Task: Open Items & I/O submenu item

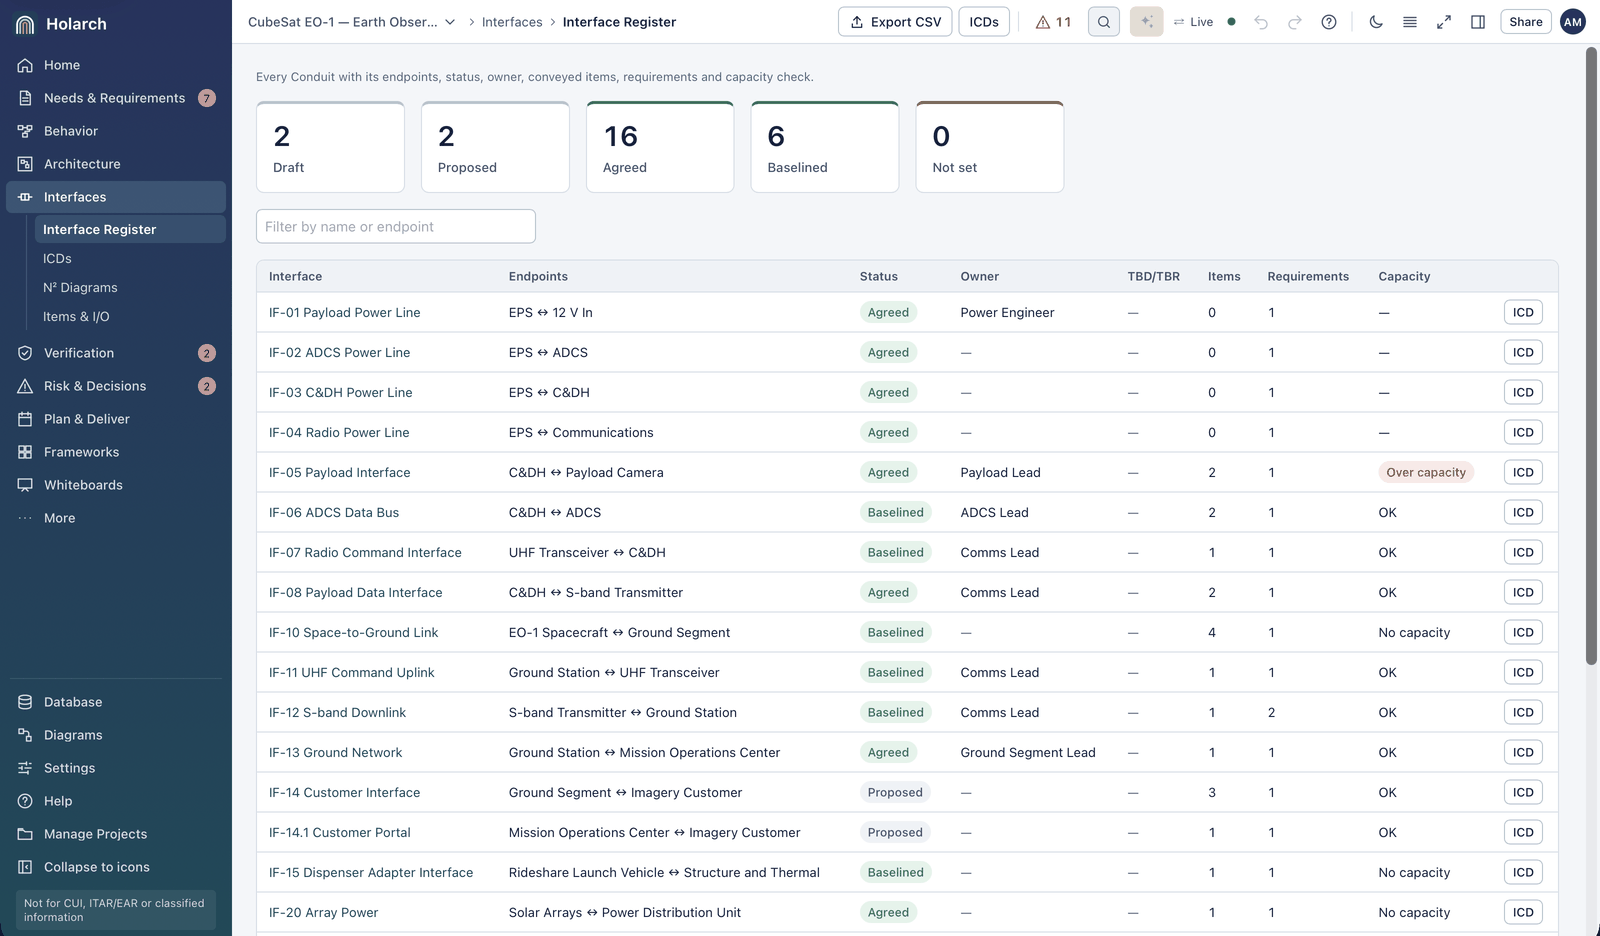Action: click(x=130, y=316)
